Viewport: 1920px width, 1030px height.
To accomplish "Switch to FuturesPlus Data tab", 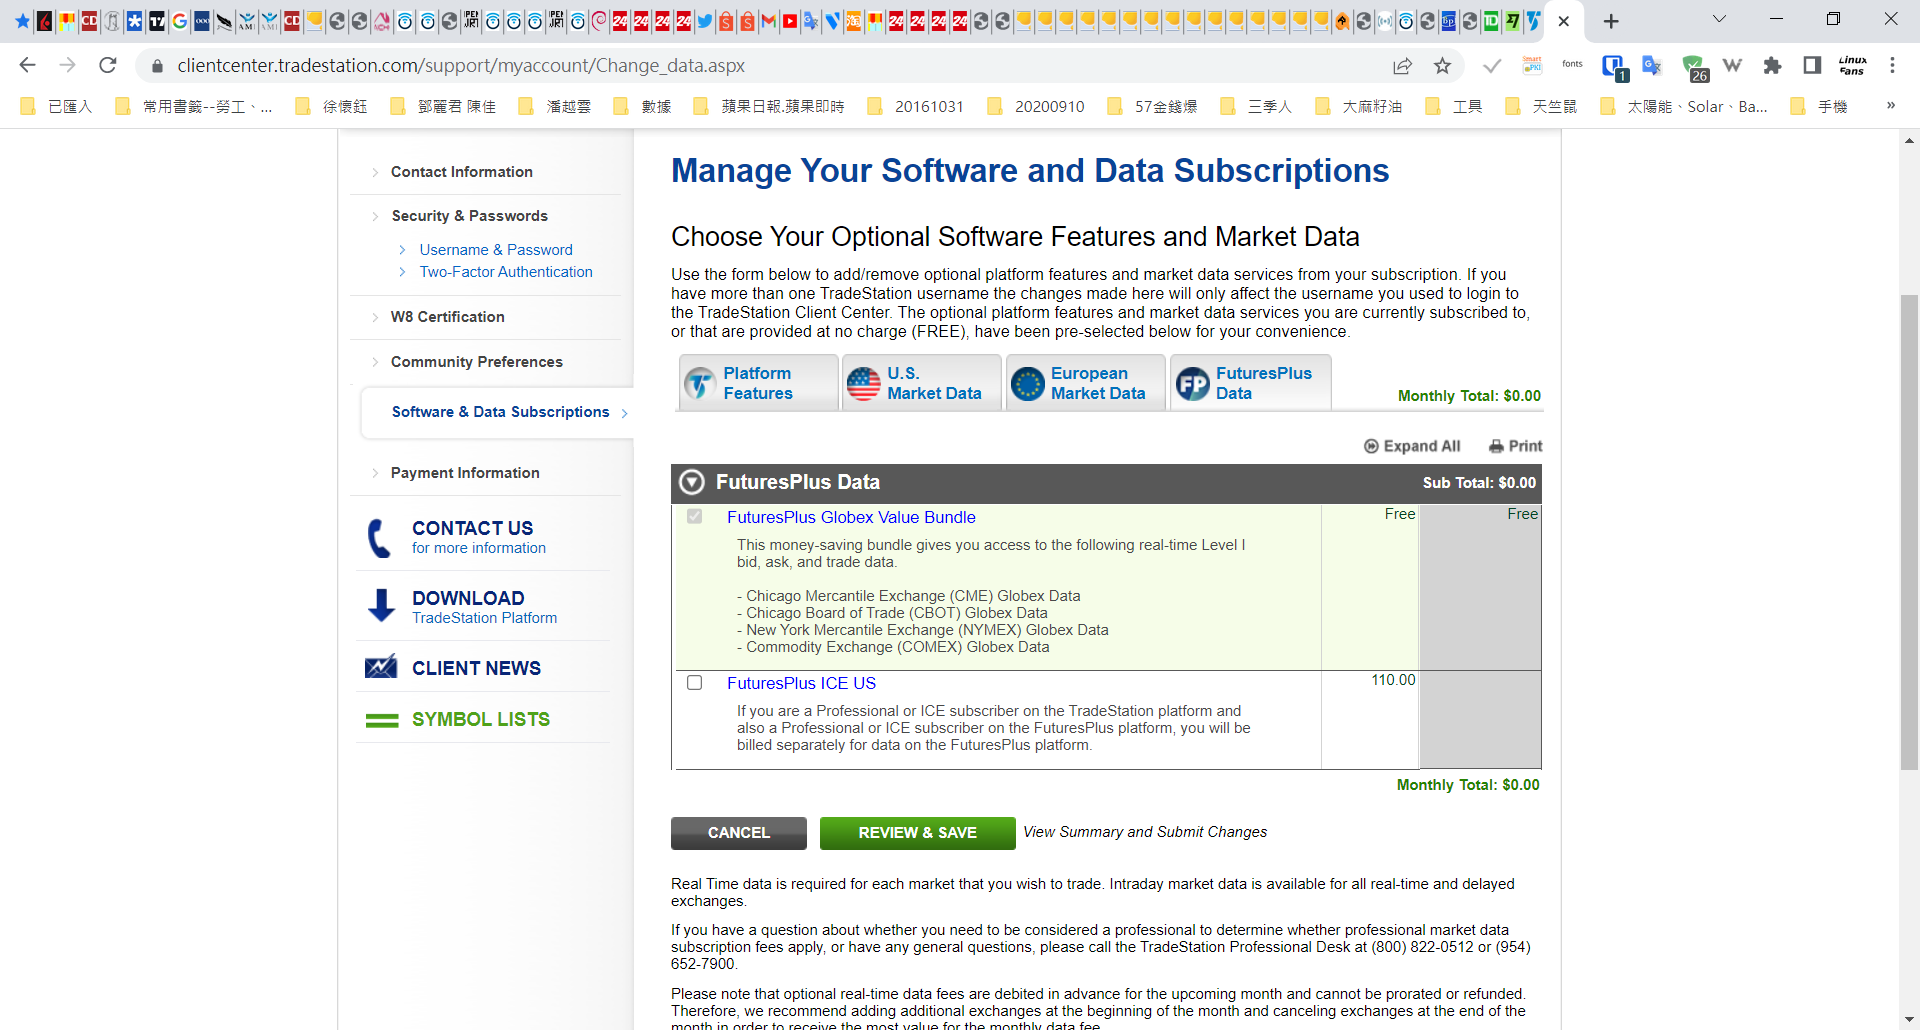I will (x=1251, y=383).
